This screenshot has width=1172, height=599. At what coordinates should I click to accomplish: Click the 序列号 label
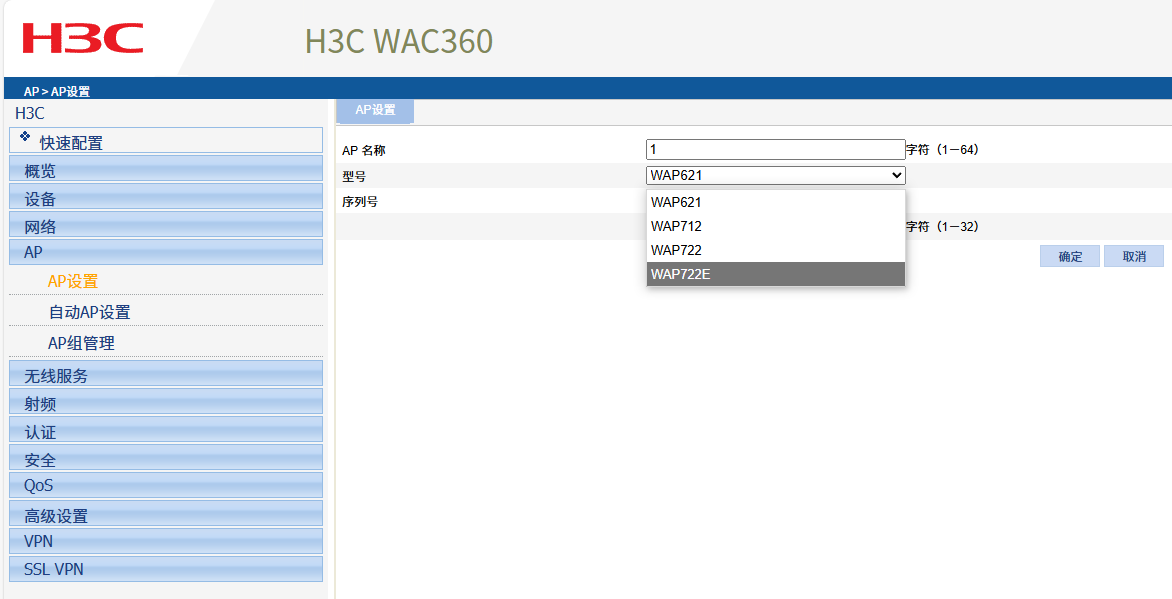[x=360, y=202]
